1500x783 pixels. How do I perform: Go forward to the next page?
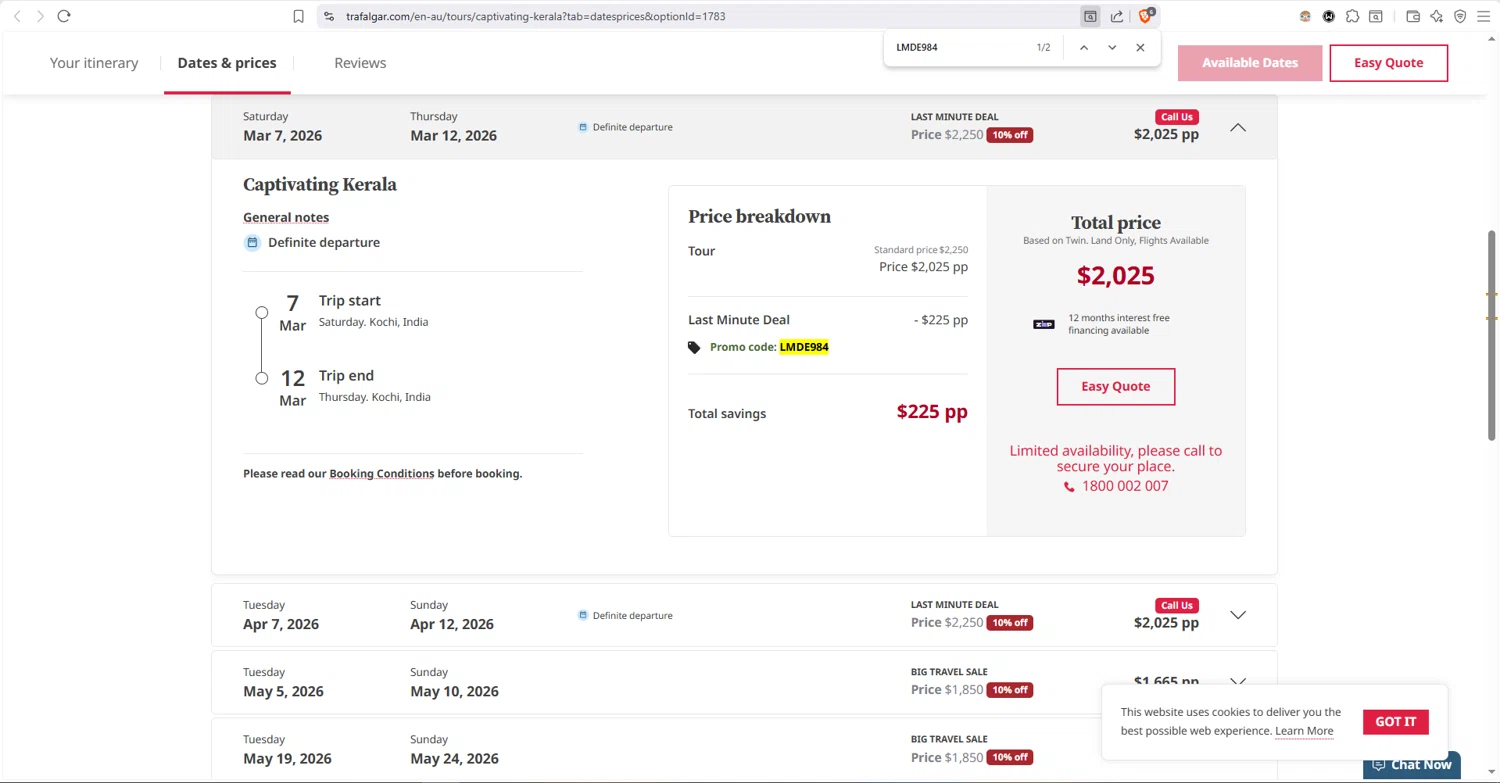tap(40, 16)
